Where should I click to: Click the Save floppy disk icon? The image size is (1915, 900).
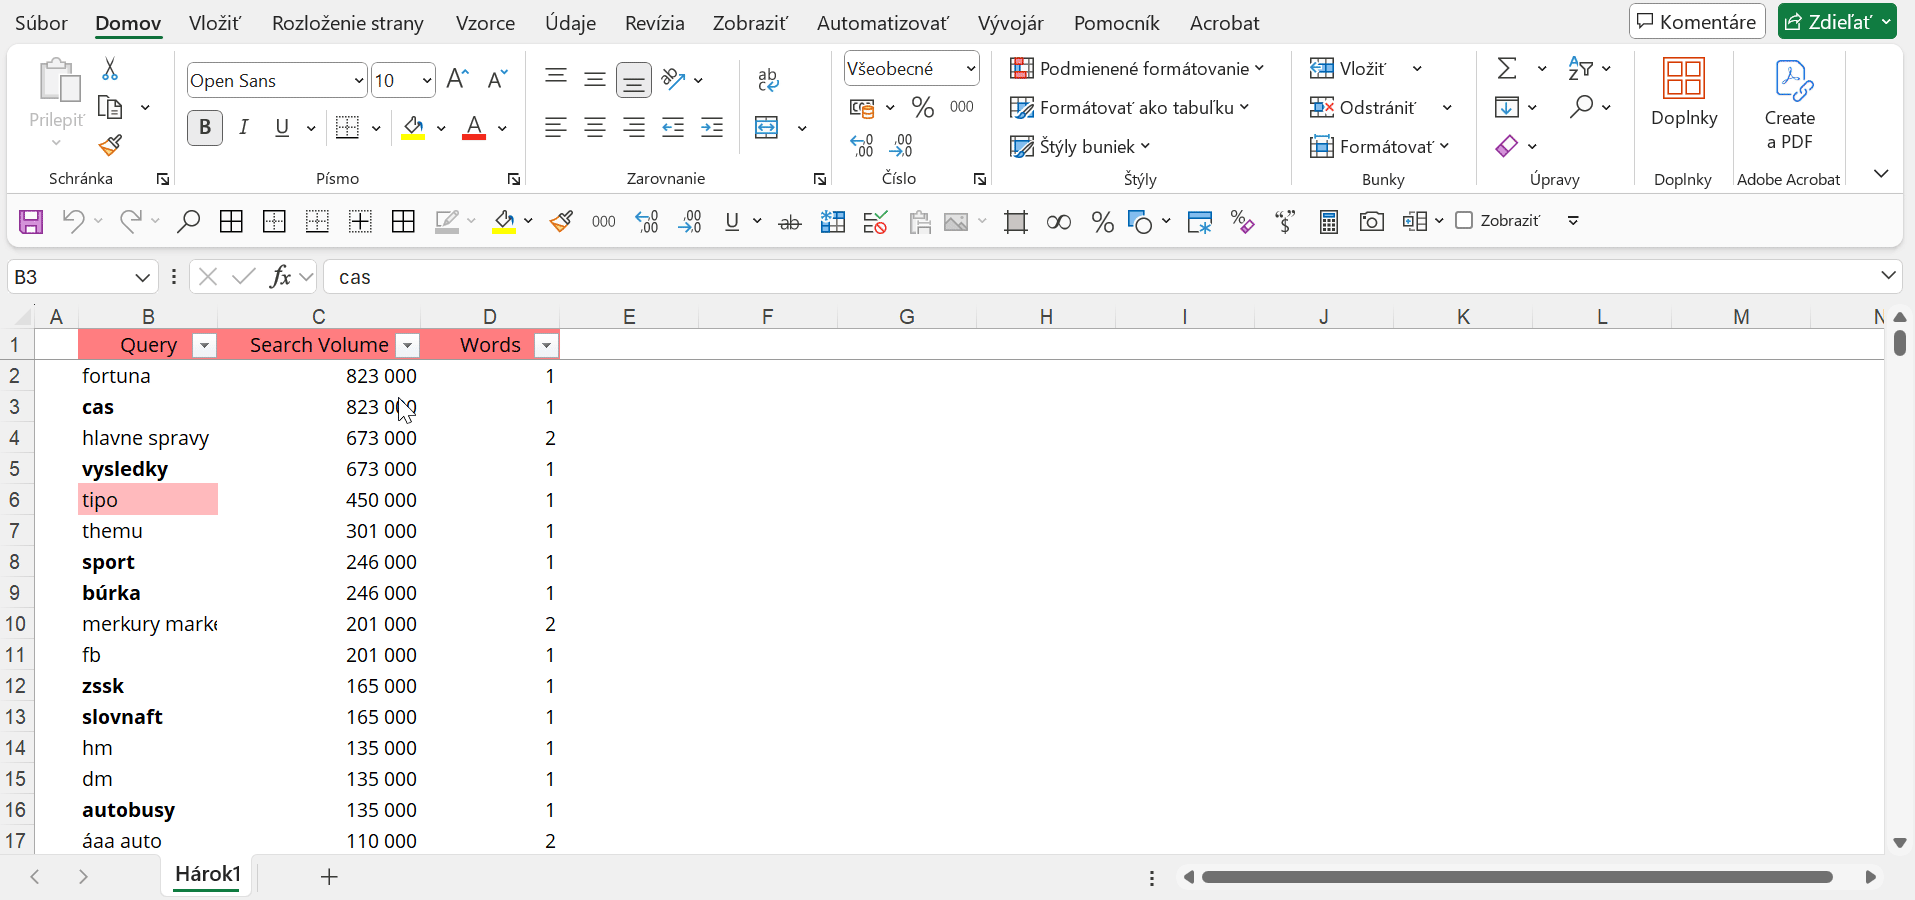(31, 221)
